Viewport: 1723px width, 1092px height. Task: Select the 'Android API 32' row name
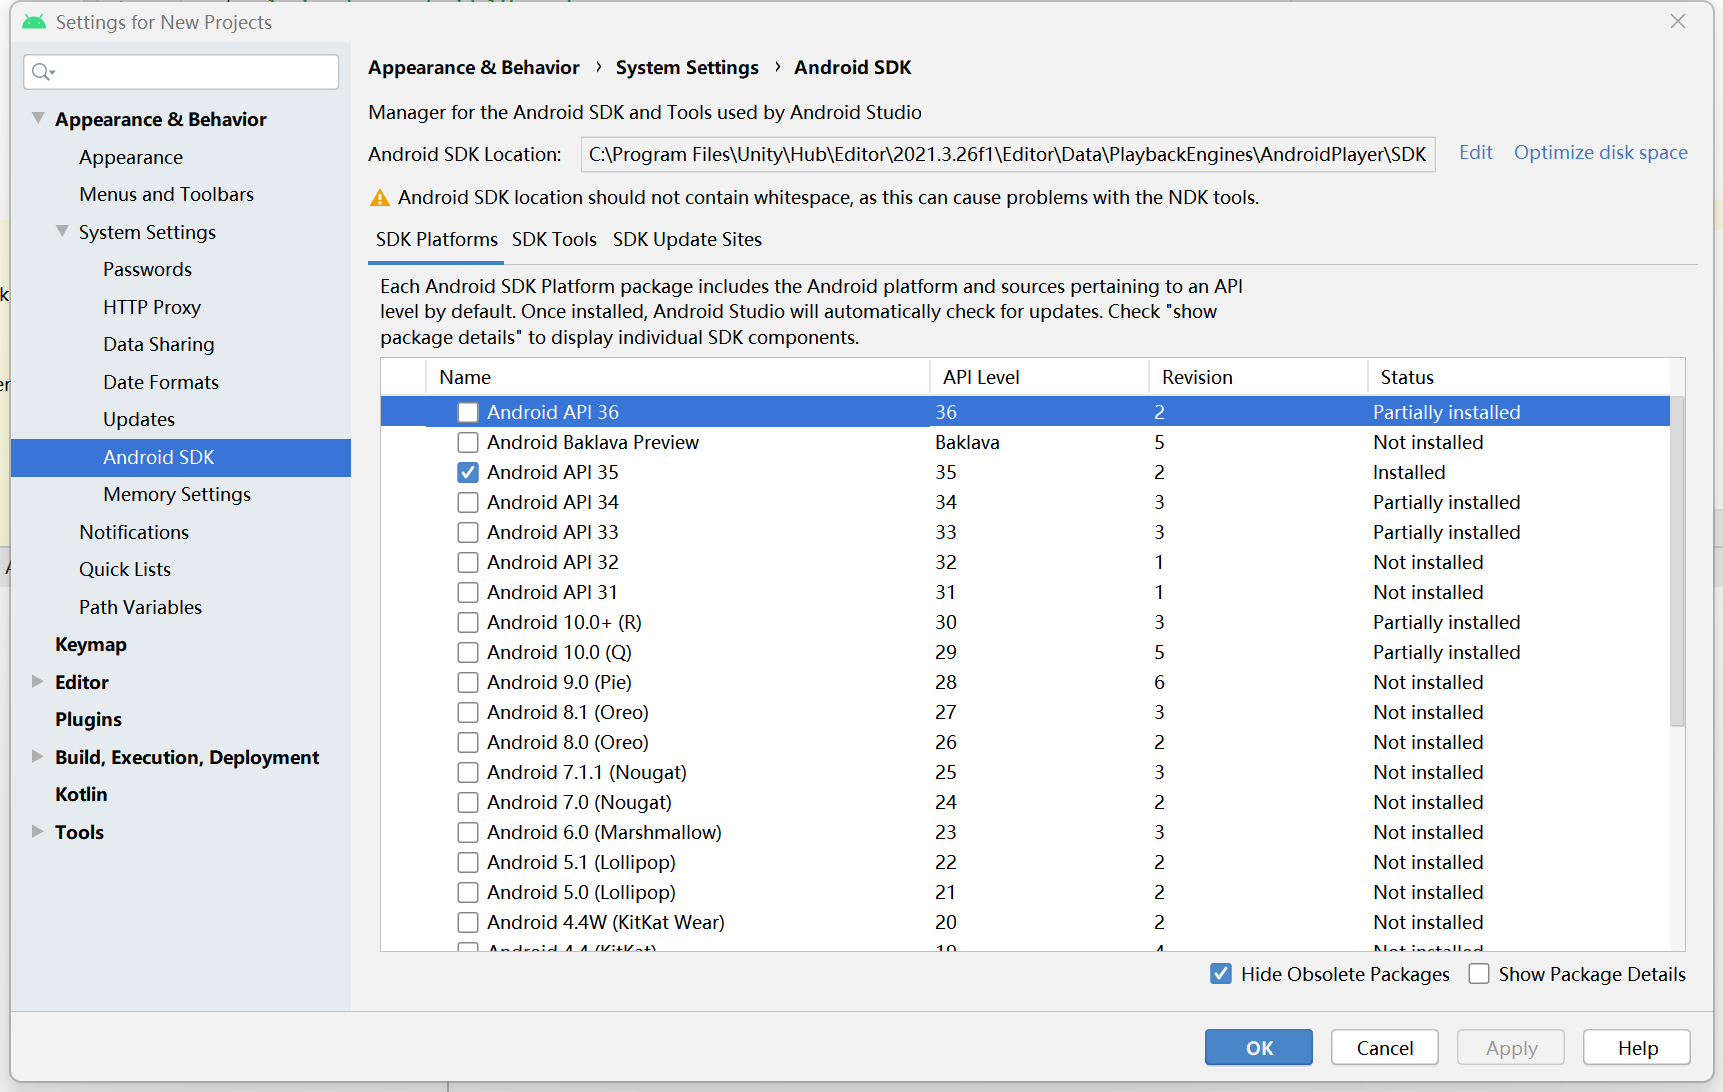click(553, 562)
